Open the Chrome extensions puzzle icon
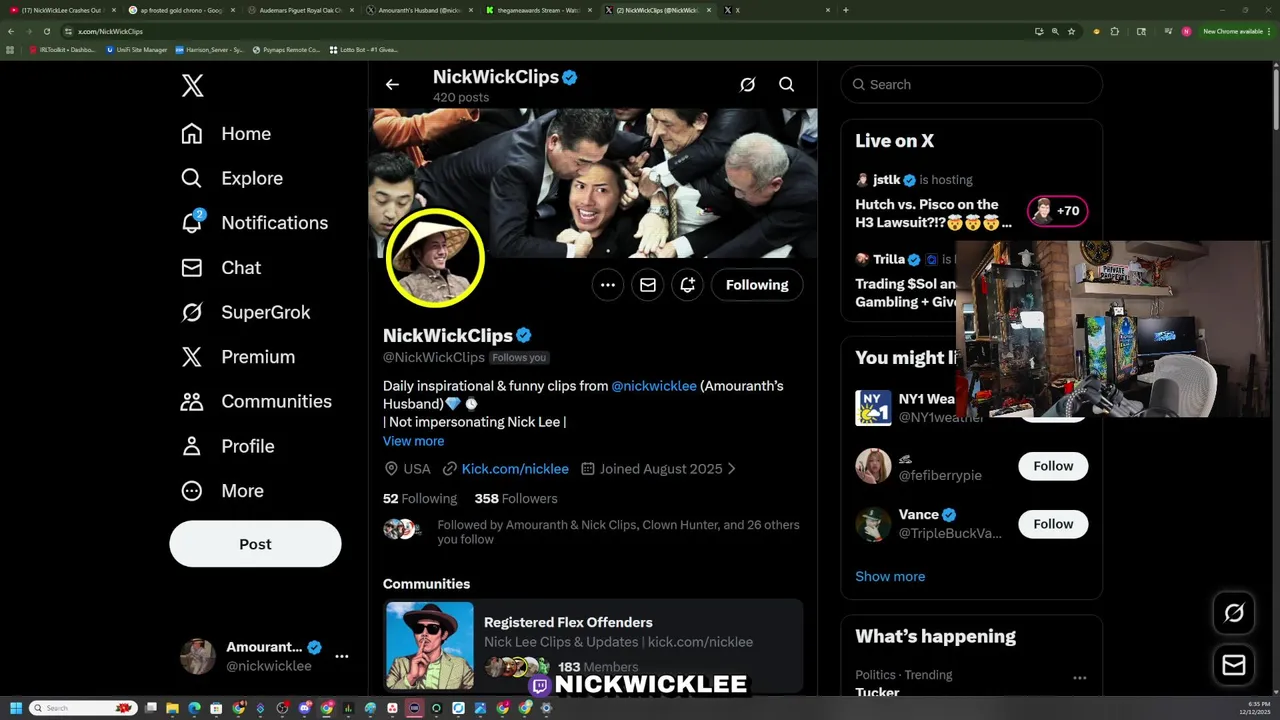Viewport: 1280px width, 720px height. coord(1114,31)
